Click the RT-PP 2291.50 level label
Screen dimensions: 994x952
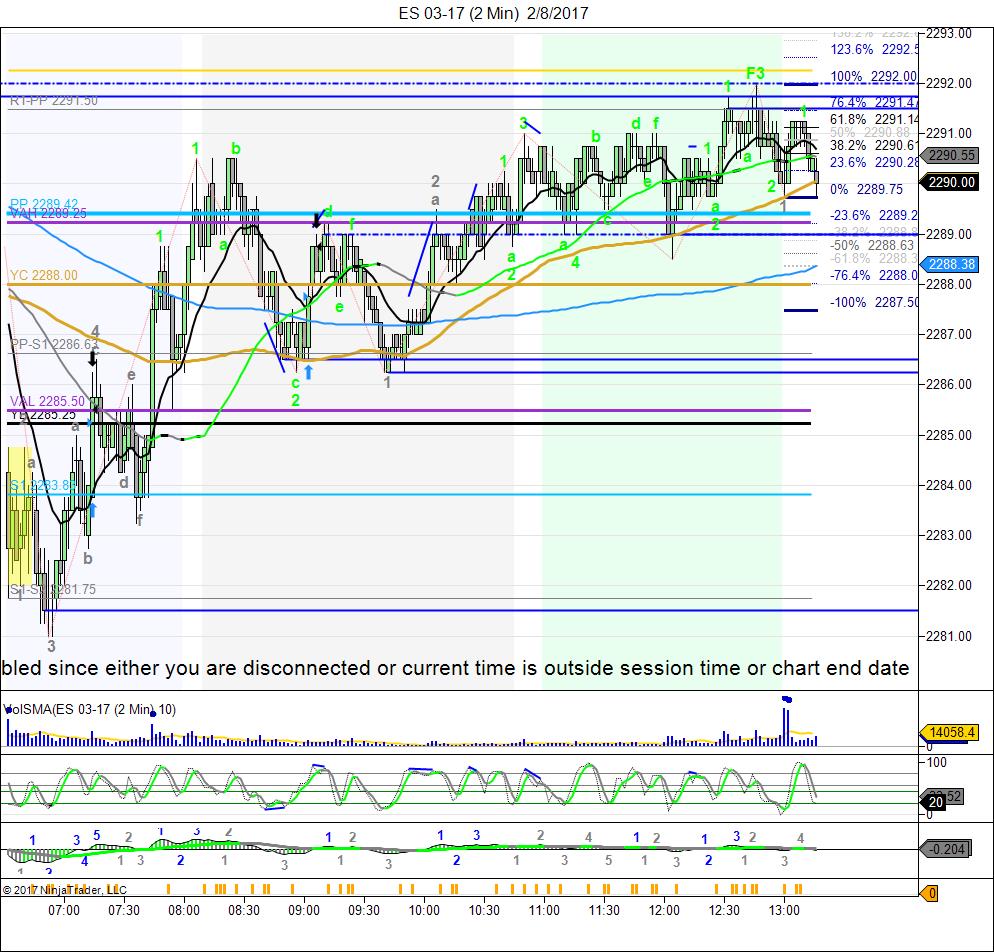click(x=54, y=101)
